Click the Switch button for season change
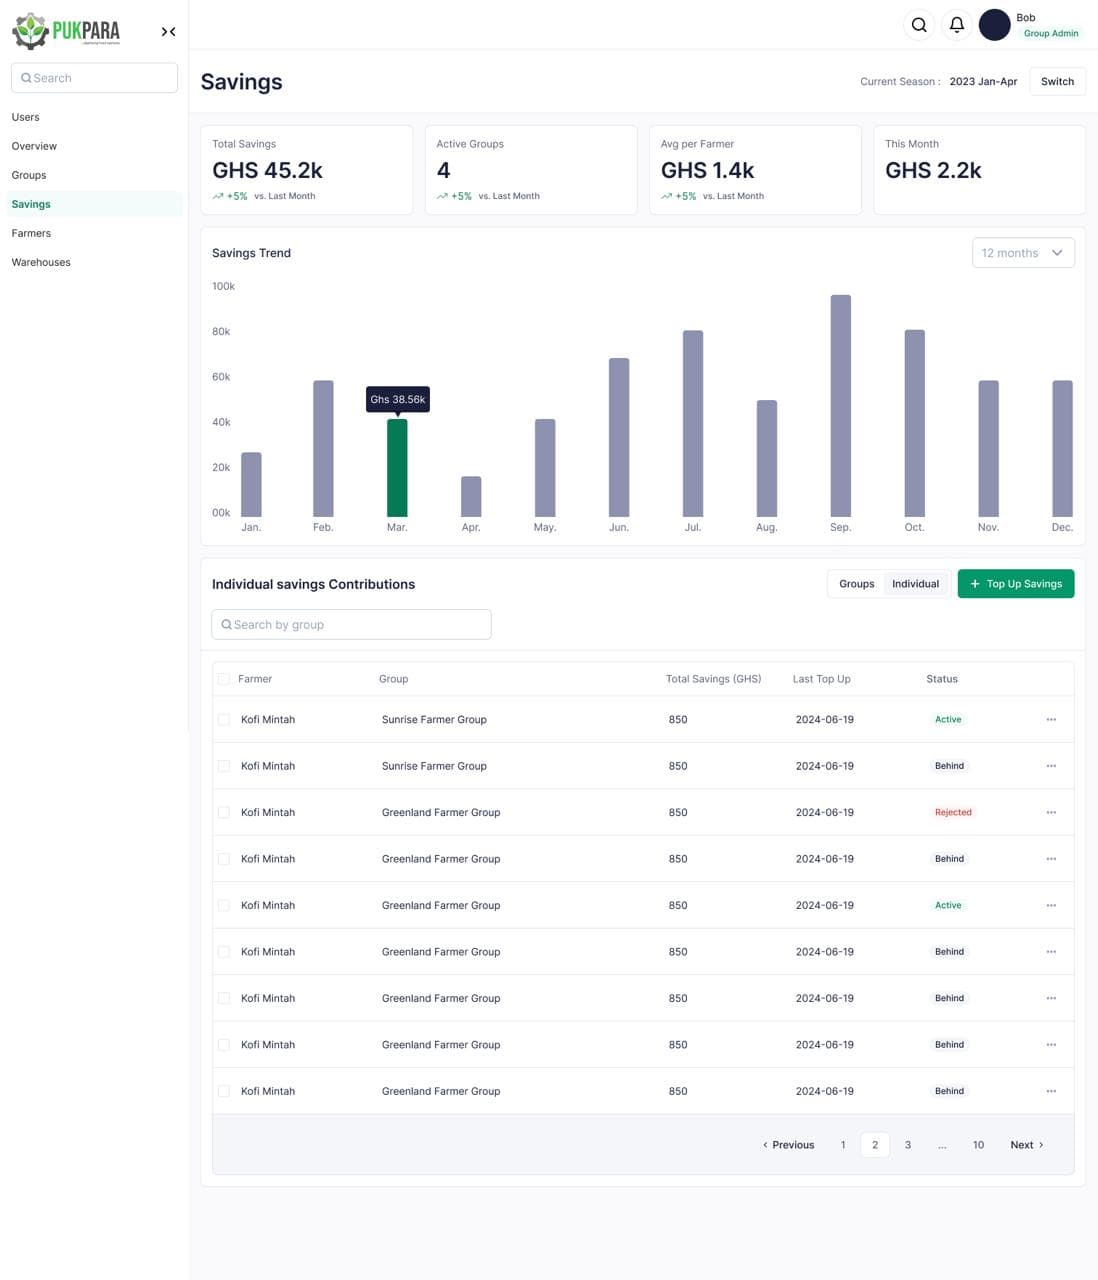This screenshot has height=1280, width=1098. [1057, 81]
